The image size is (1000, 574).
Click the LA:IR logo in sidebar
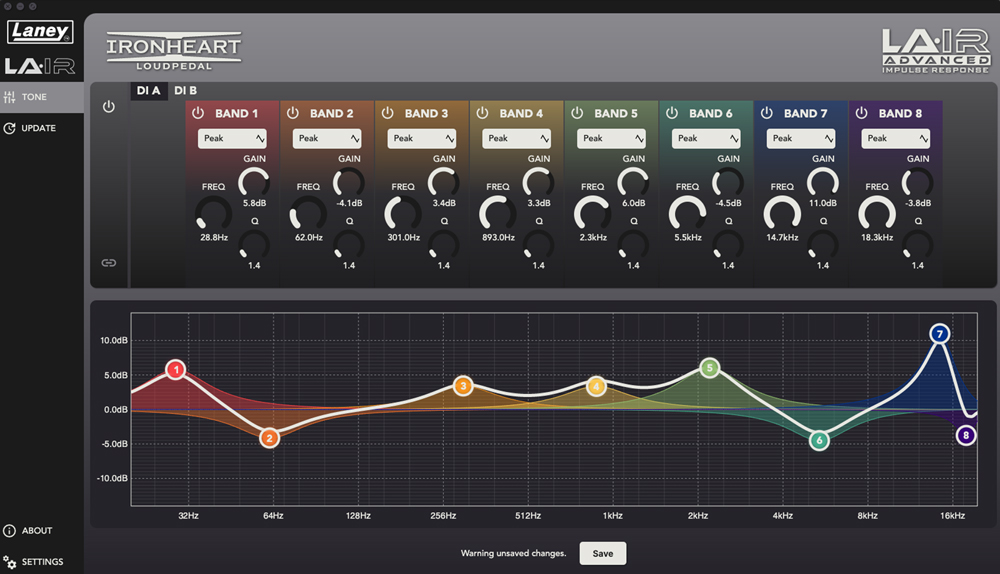click(x=40, y=66)
